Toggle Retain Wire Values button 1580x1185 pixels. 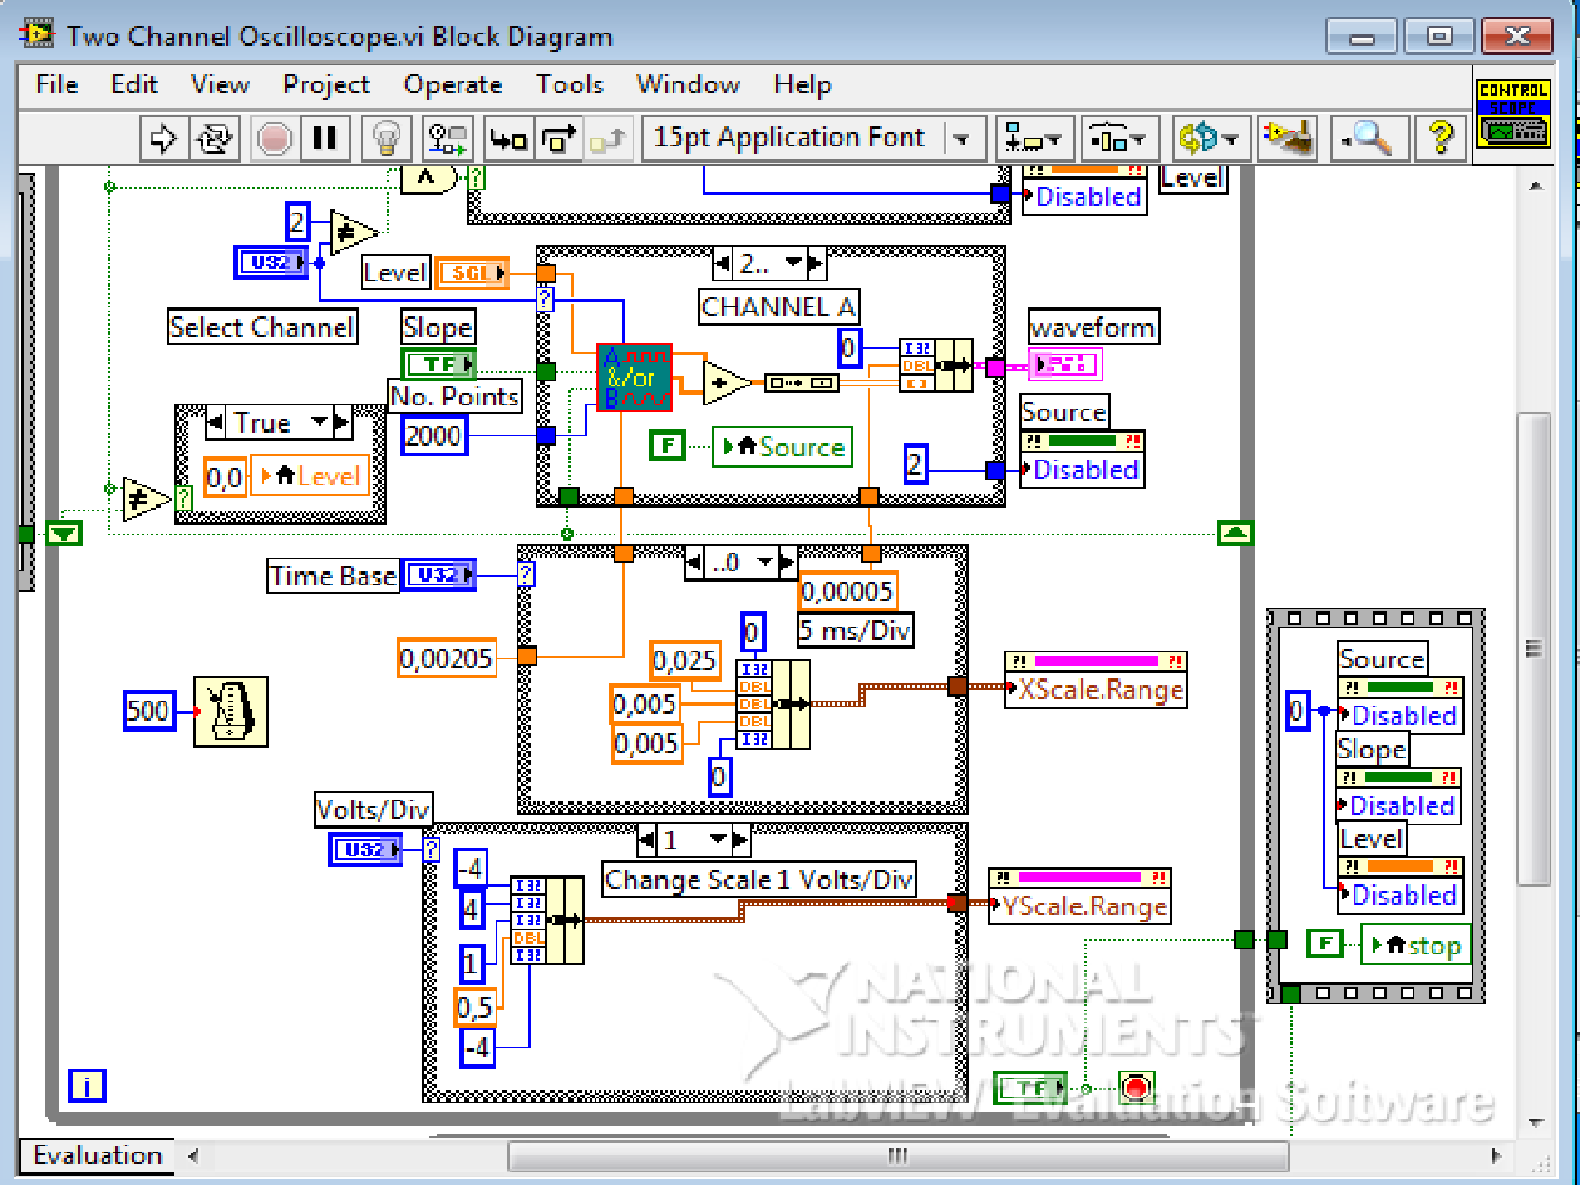click(x=447, y=138)
